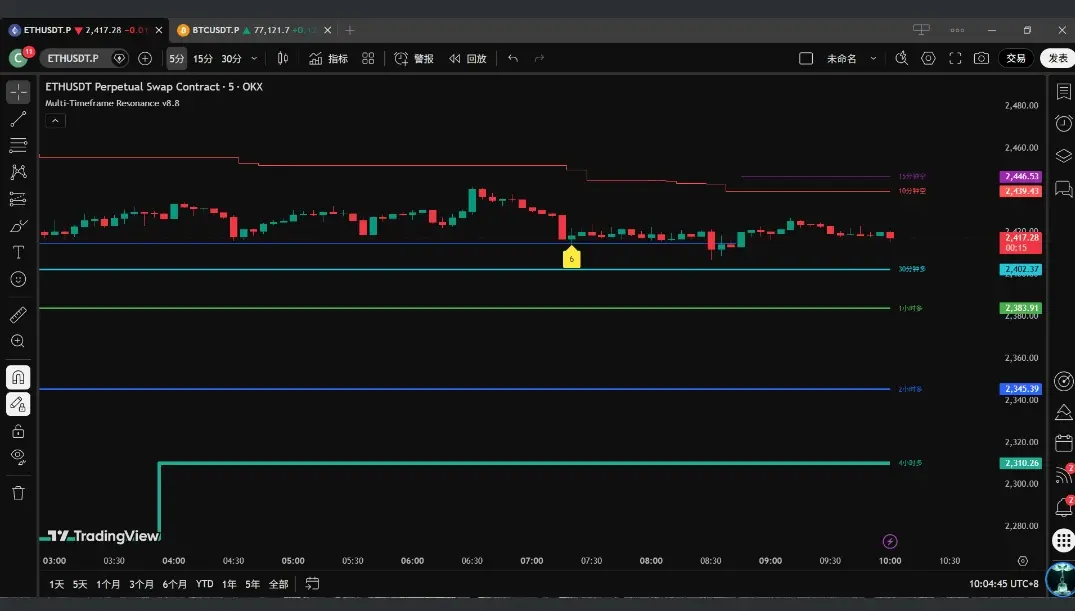Open the indicators menu (指标)
1075x611 pixels.
pos(328,58)
